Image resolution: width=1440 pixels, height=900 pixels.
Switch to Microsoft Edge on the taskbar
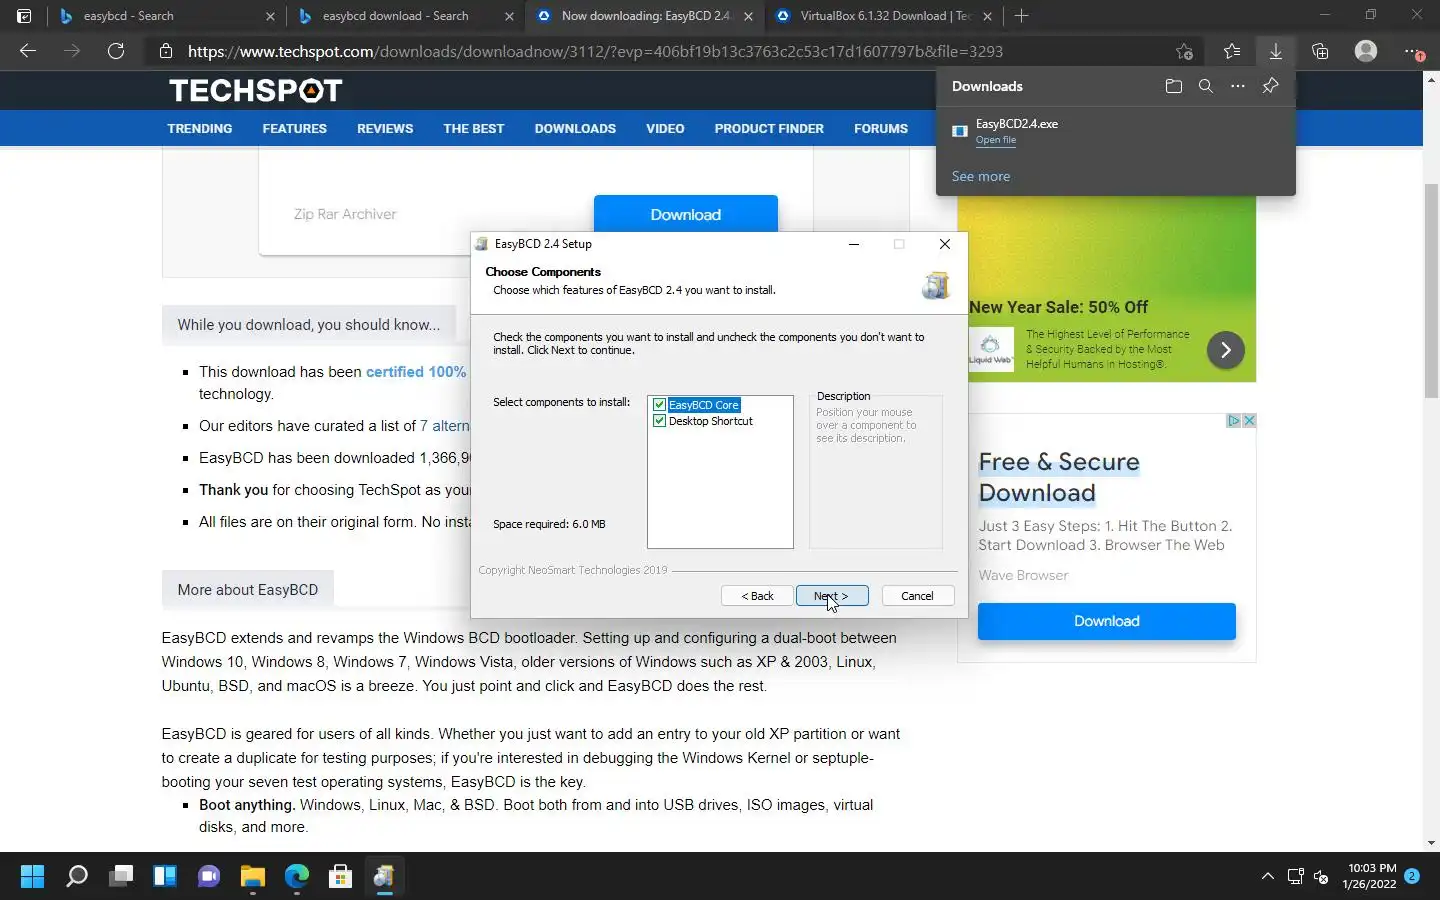point(297,877)
